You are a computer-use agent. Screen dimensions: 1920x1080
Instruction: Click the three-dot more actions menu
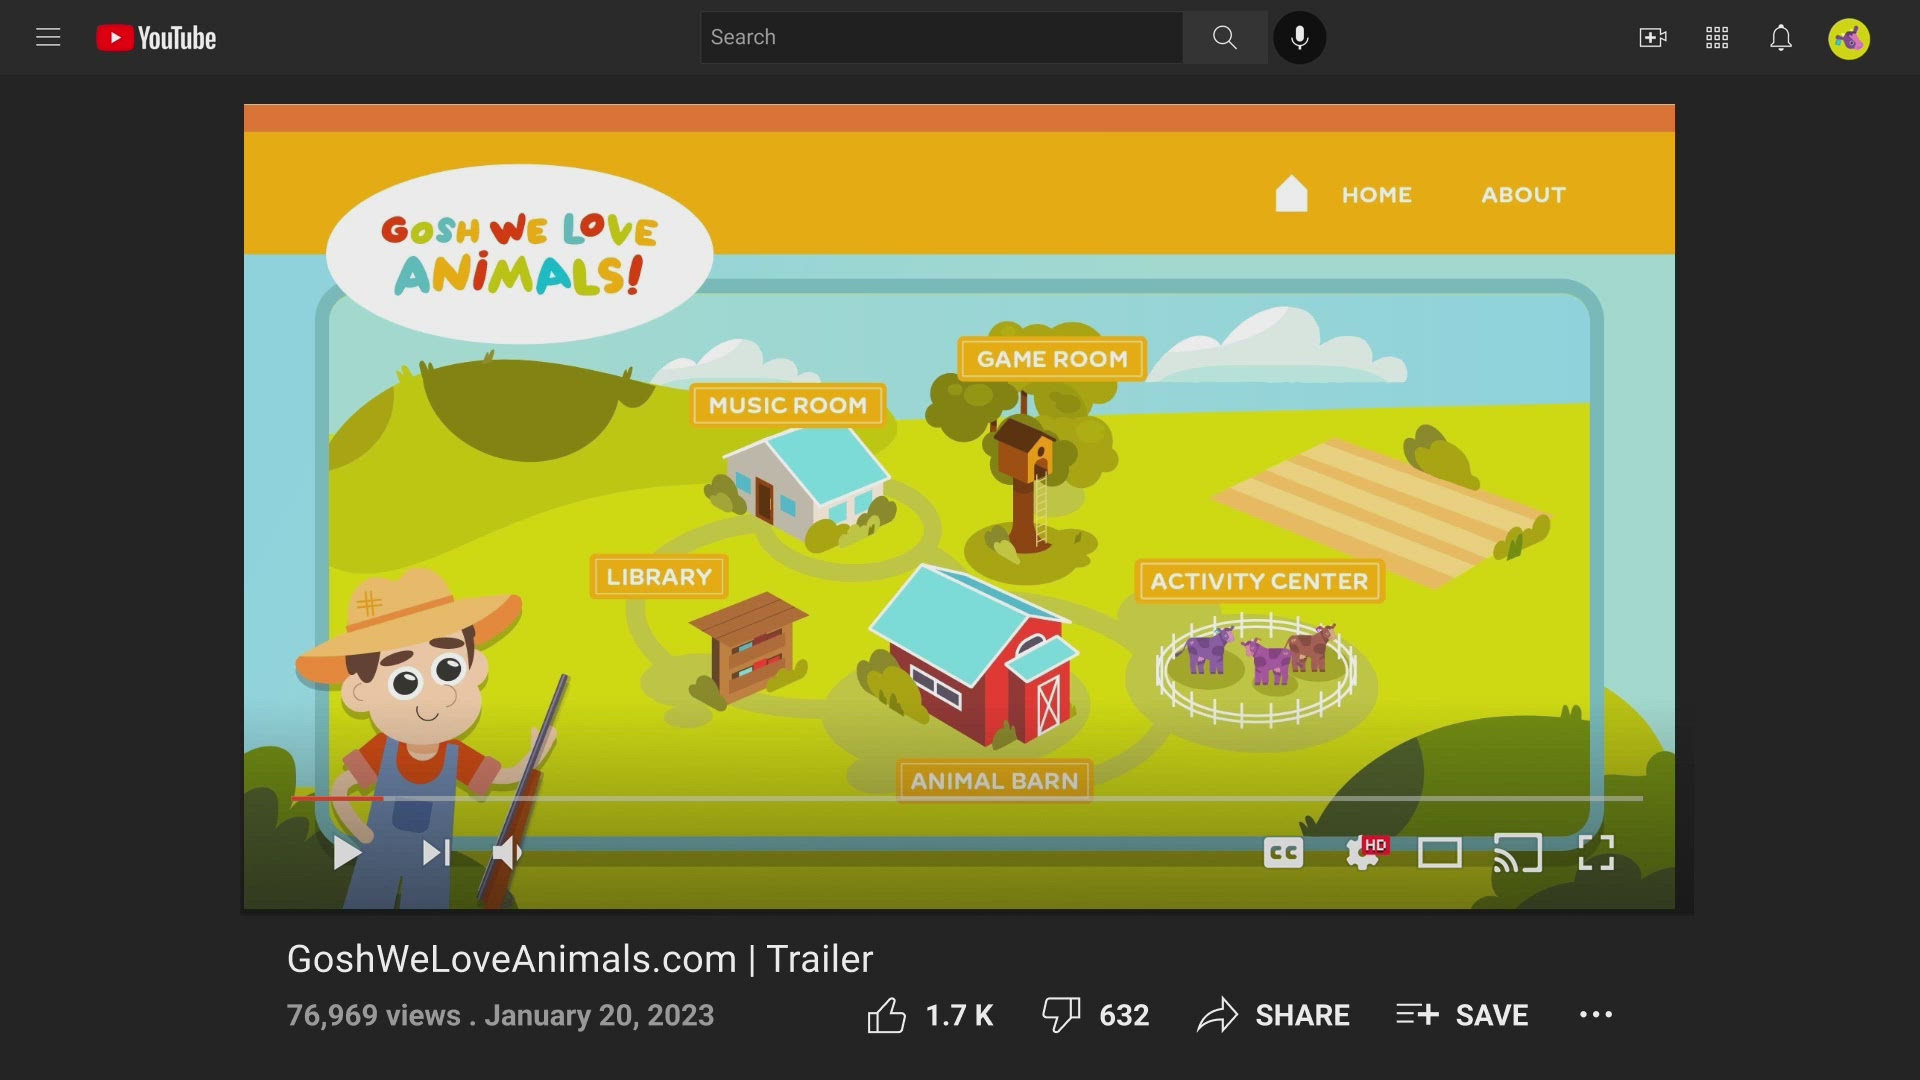pos(1595,1014)
